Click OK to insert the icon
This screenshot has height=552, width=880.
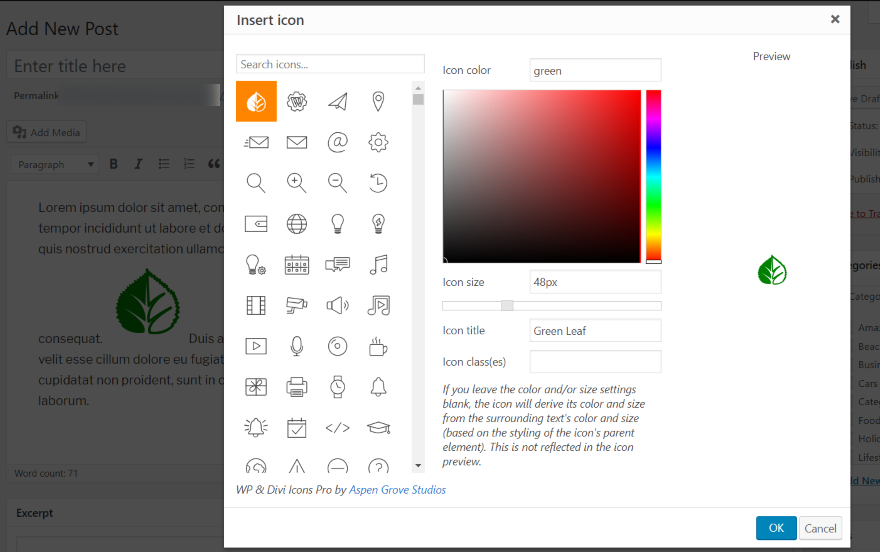click(x=776, y=528)
